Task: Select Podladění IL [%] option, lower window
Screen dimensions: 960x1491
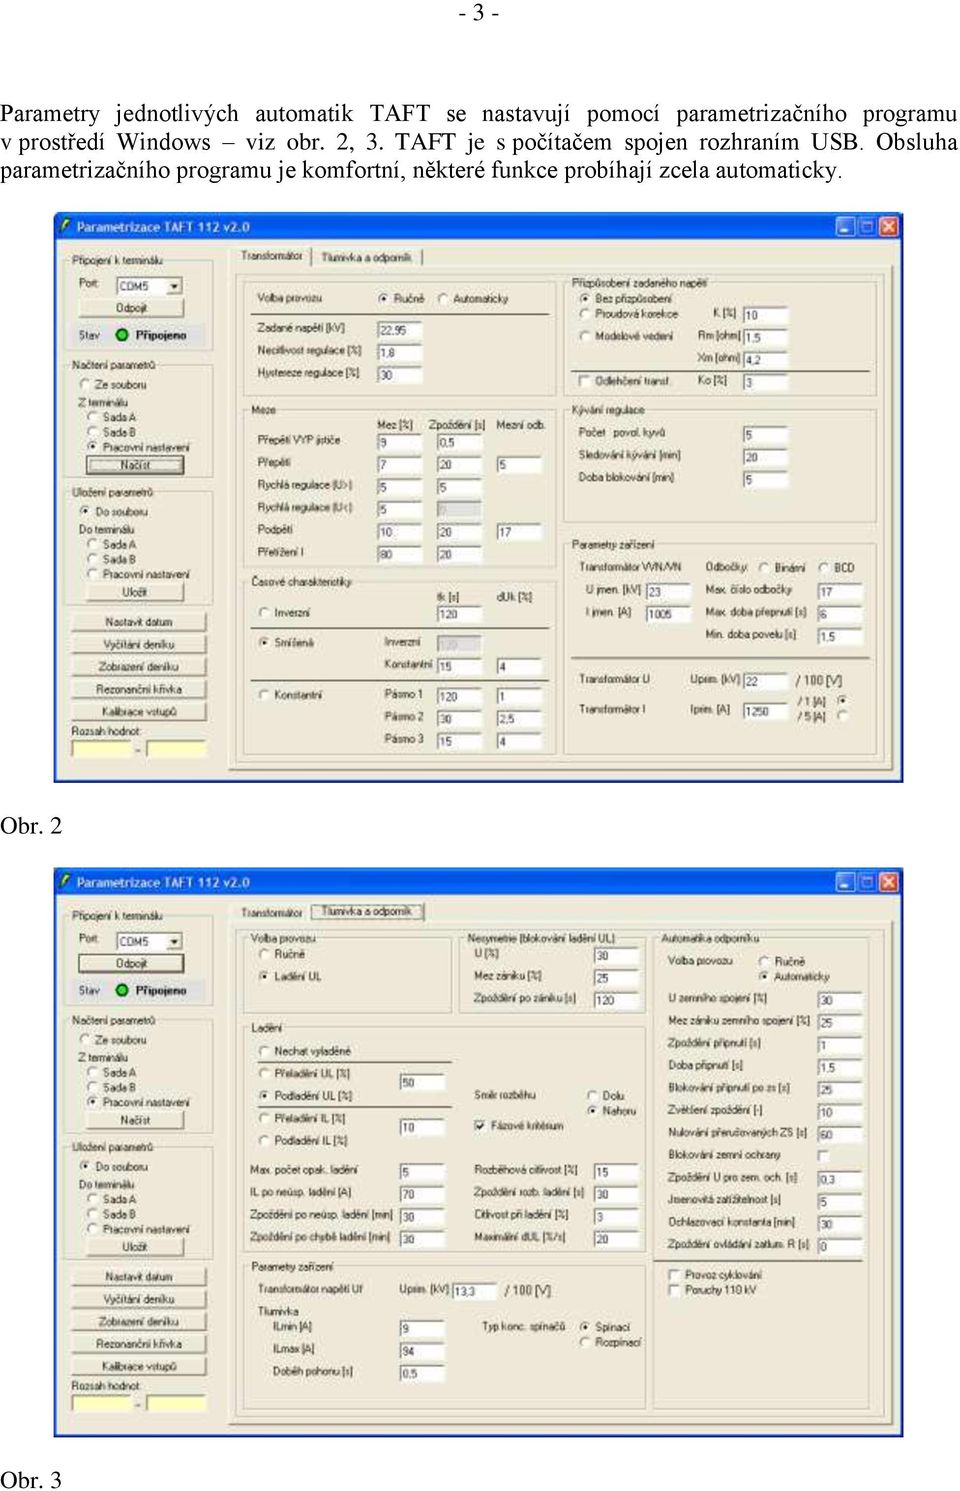Action: tap(264, 1140)
